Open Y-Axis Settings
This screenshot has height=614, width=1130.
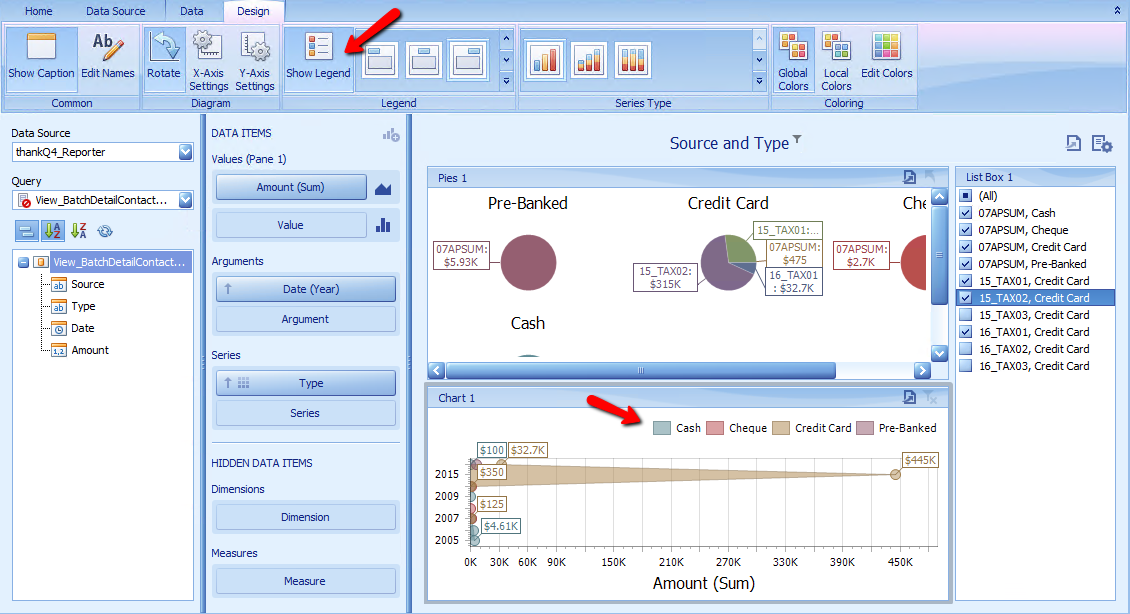click(254, 60)
